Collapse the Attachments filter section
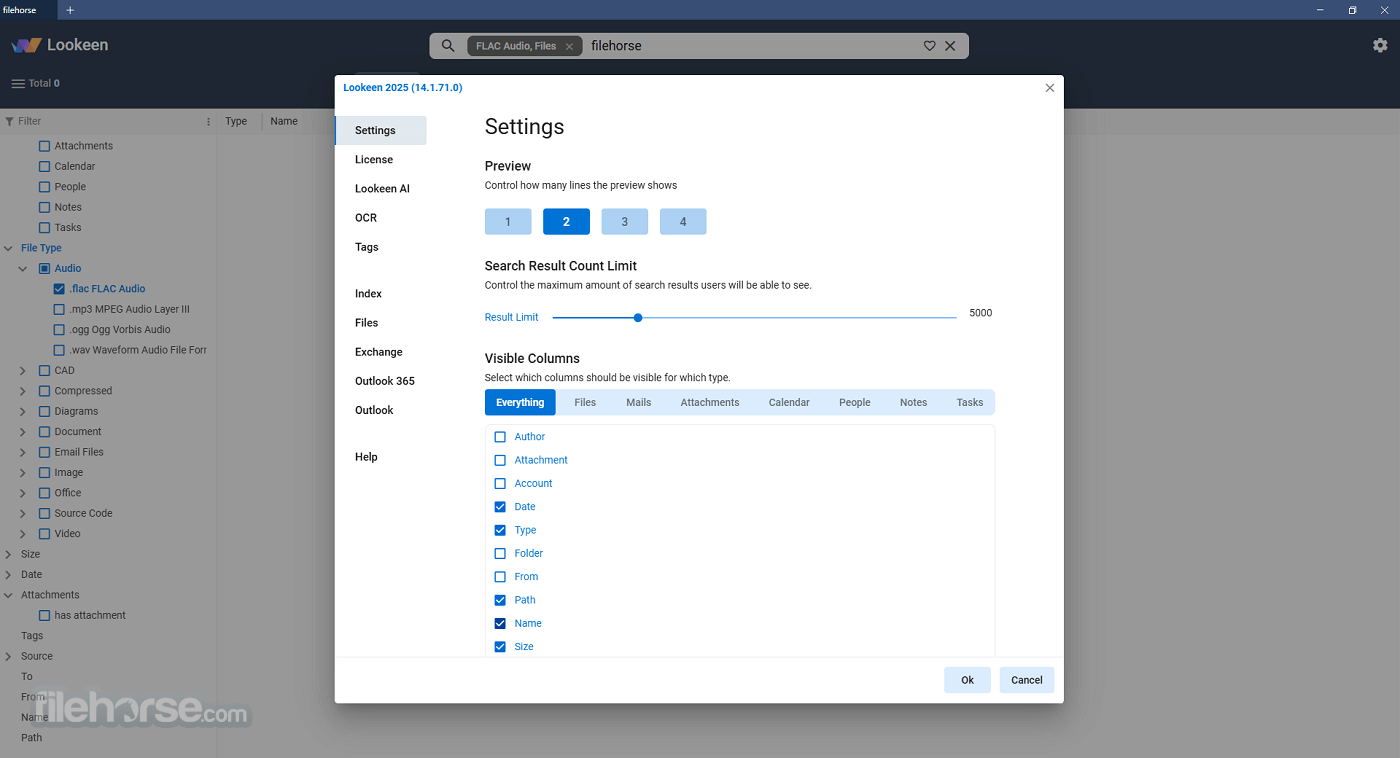1400x758 pixels. click(x=8, y=595)
